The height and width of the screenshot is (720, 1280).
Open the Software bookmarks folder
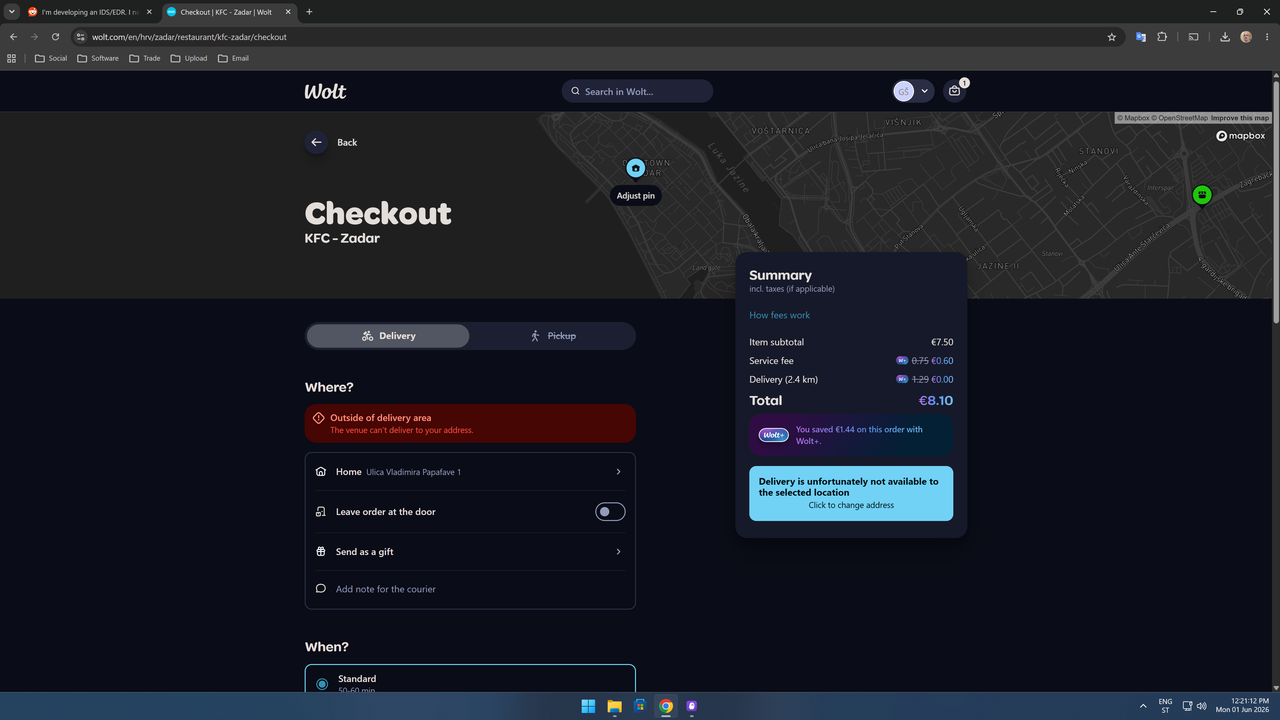[98, 58]
